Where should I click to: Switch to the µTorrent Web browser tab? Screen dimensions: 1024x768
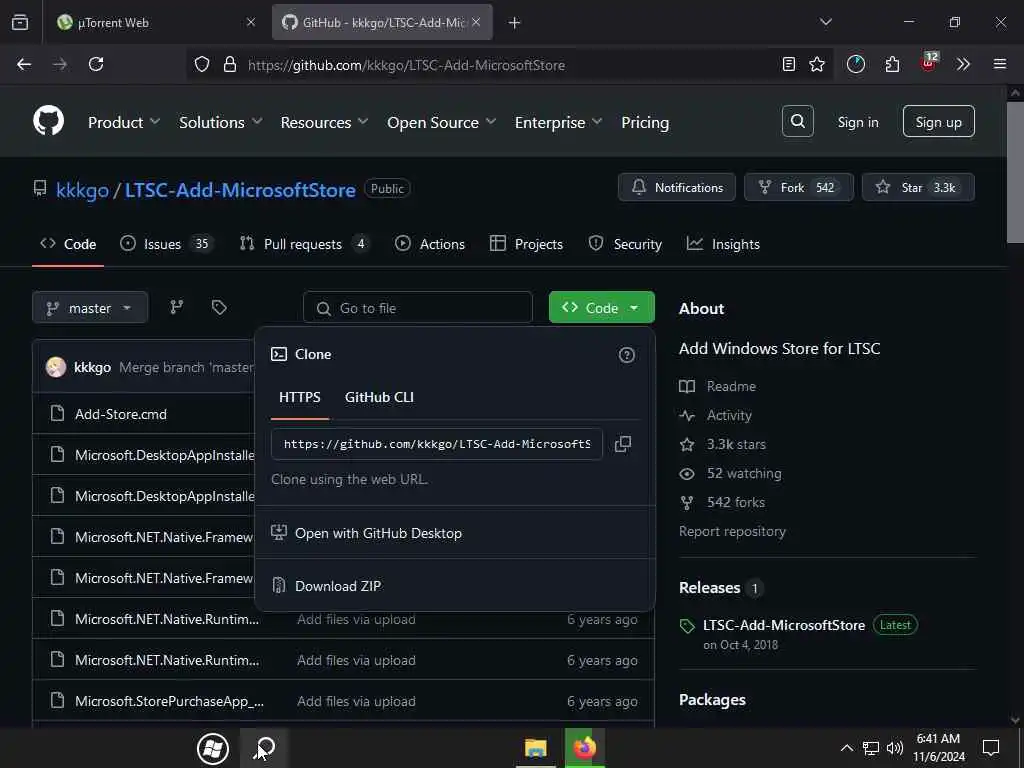155,22
